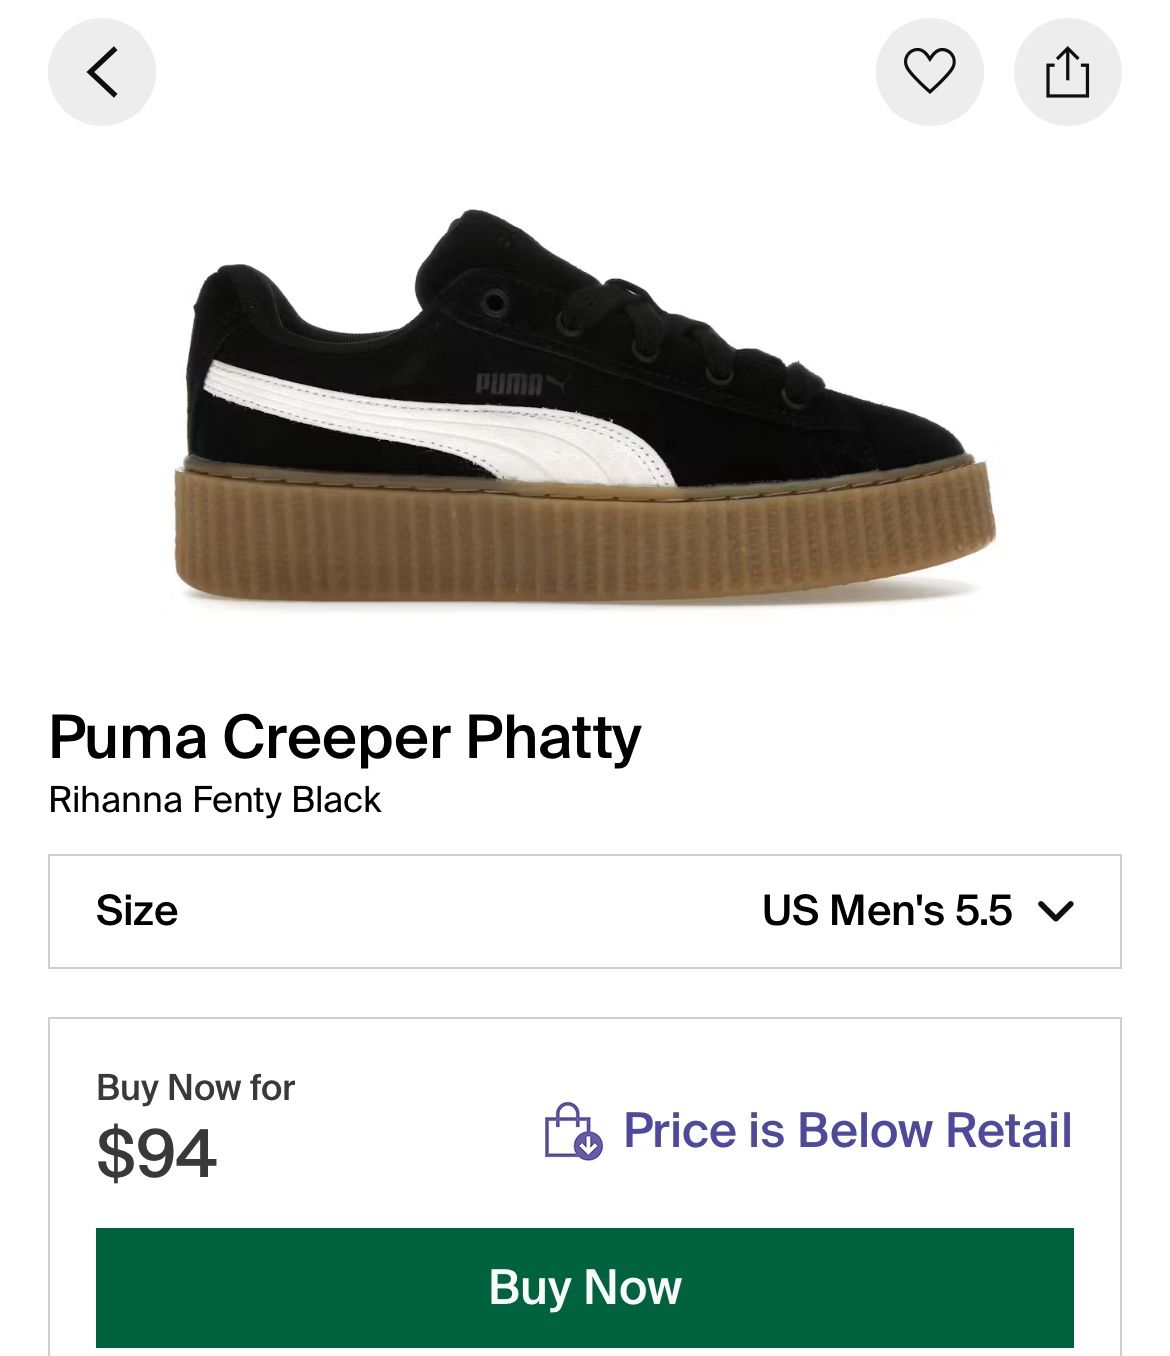Viewport: 1170px width, 1356px height.
Task: Tap the Price is Below Retail text
Action: [x=847, y=1131]
